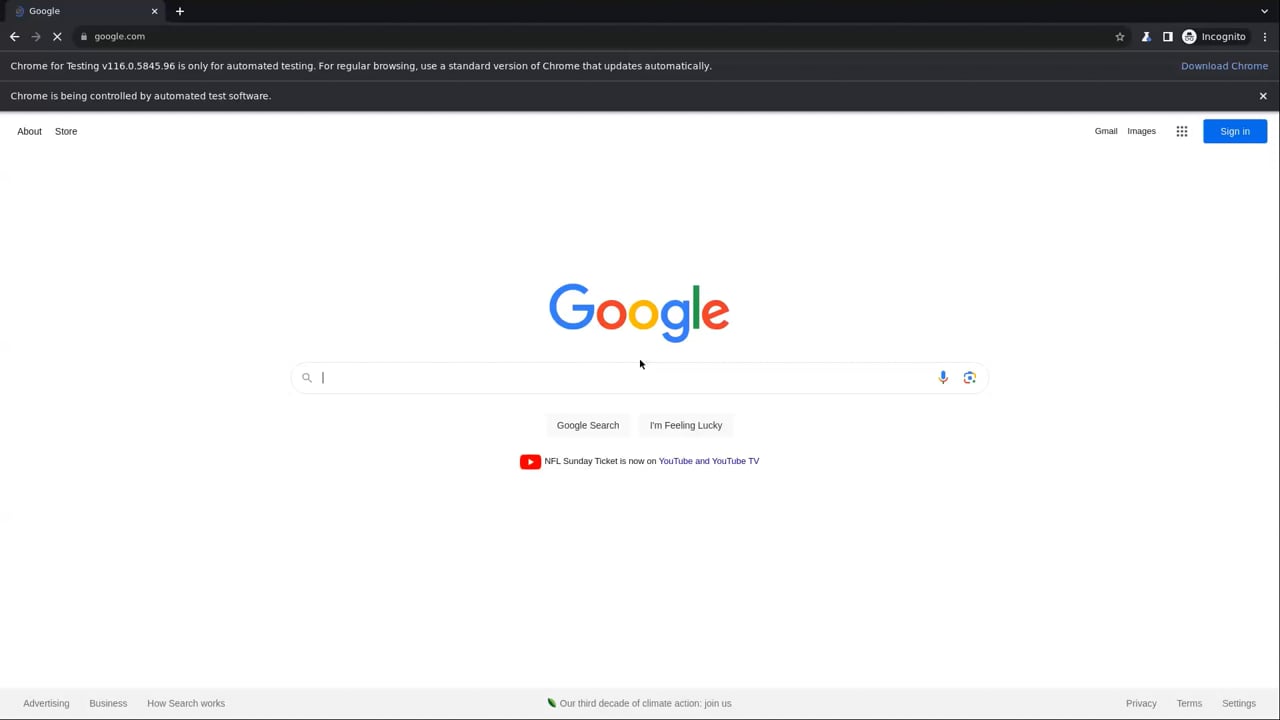The width and height of the screenshot is (1280, 720).
Task: Click the magnifier icon in search box
Action: [x=307, y=377]
